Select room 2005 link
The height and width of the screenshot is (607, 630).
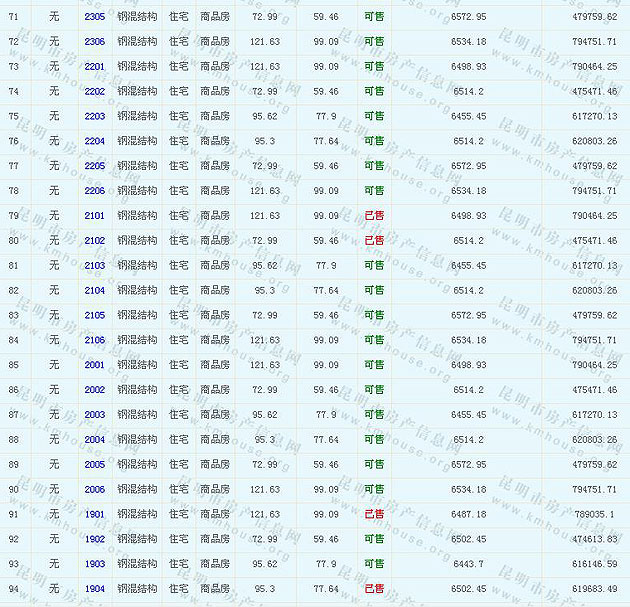pos(94,464)
